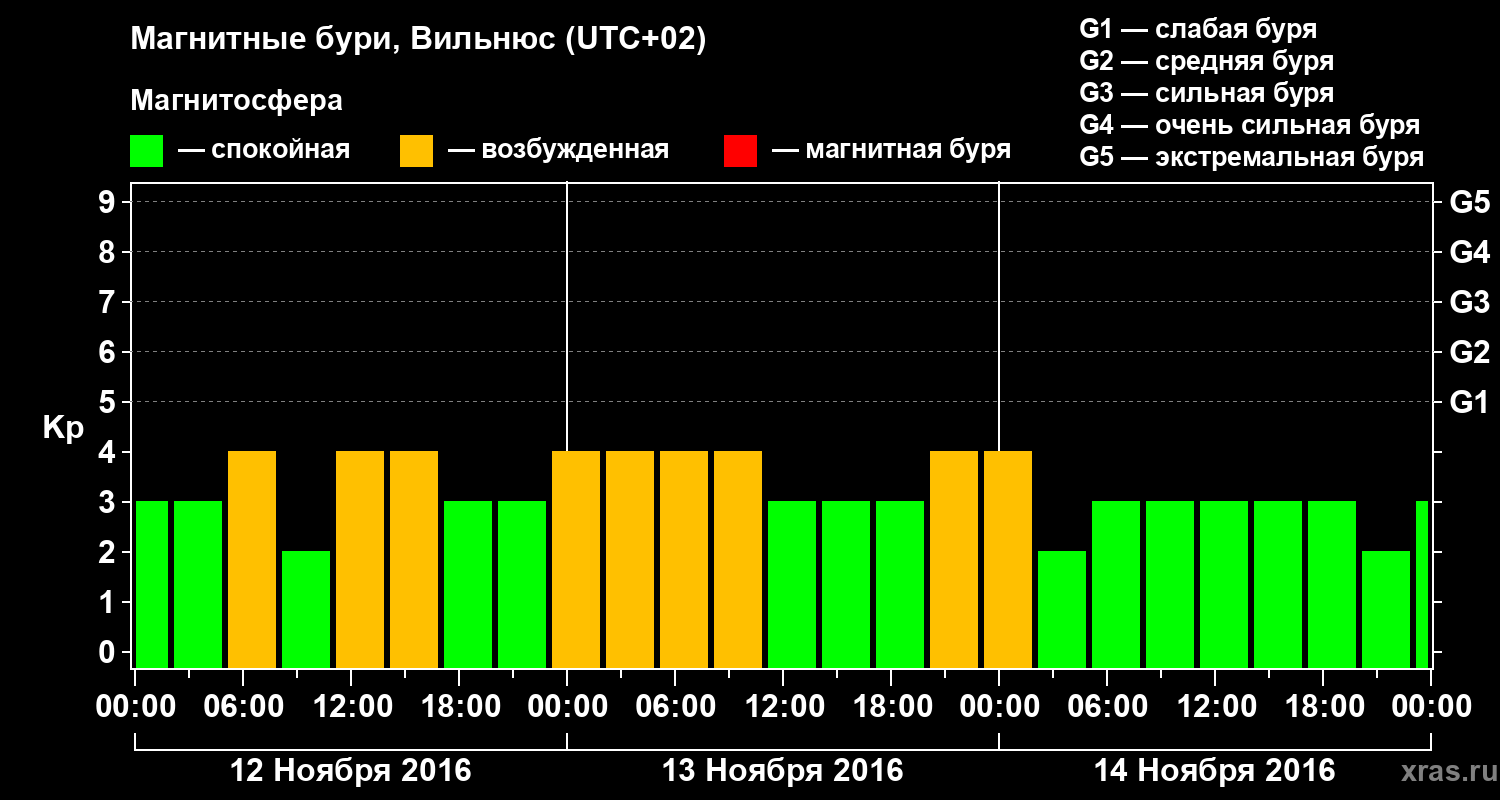Click the Kp axis value 0
The width and height of the screenshot is (1500, 800).
pos(109,653)
